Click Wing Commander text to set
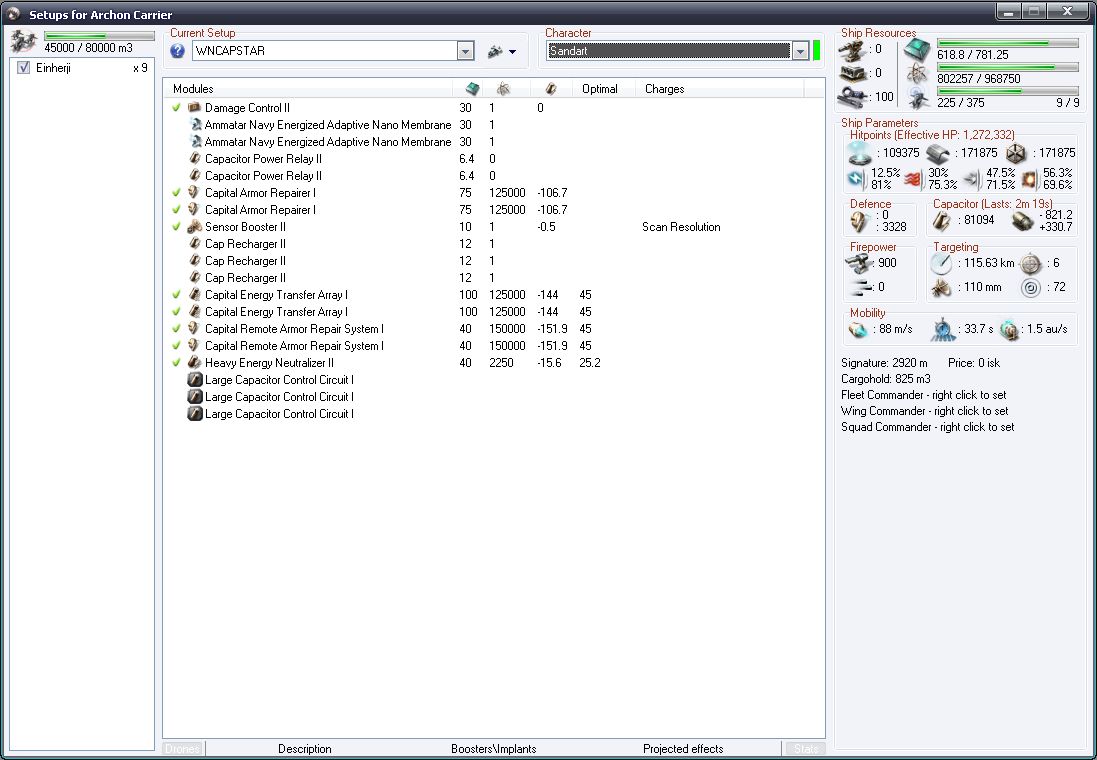 click(925, 411)
